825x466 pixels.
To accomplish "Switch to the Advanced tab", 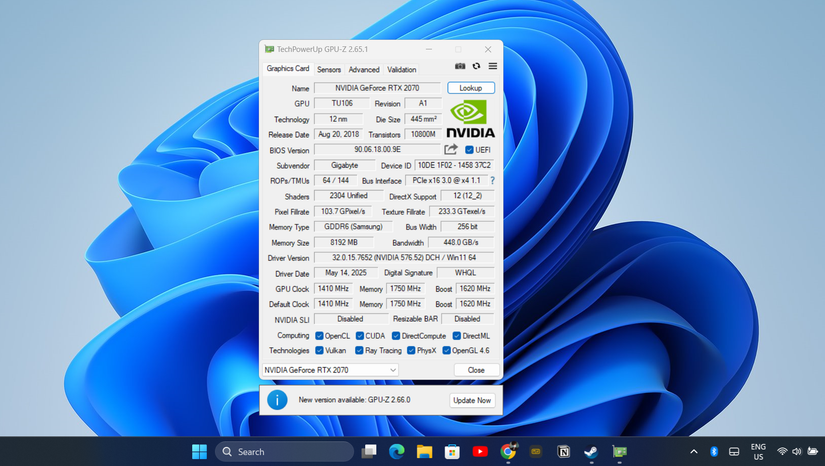I will pyautogui.click(x=364, y=70).
